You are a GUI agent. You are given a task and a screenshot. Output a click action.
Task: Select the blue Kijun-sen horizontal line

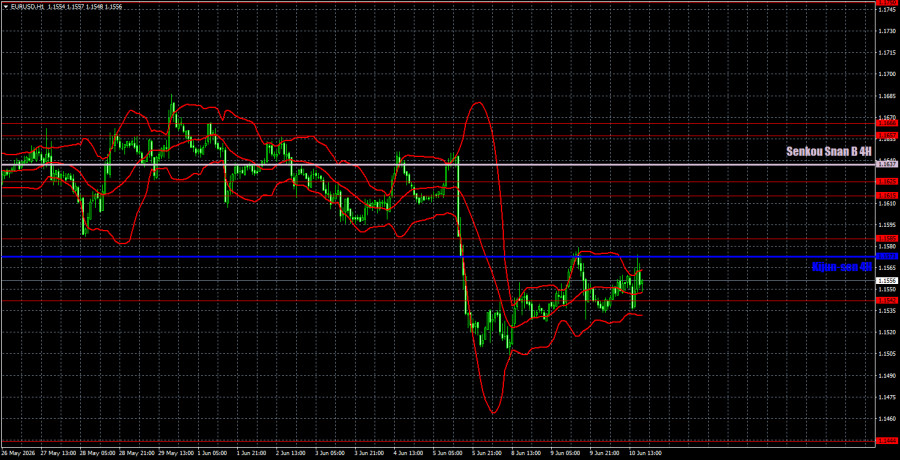click(437, 257)
